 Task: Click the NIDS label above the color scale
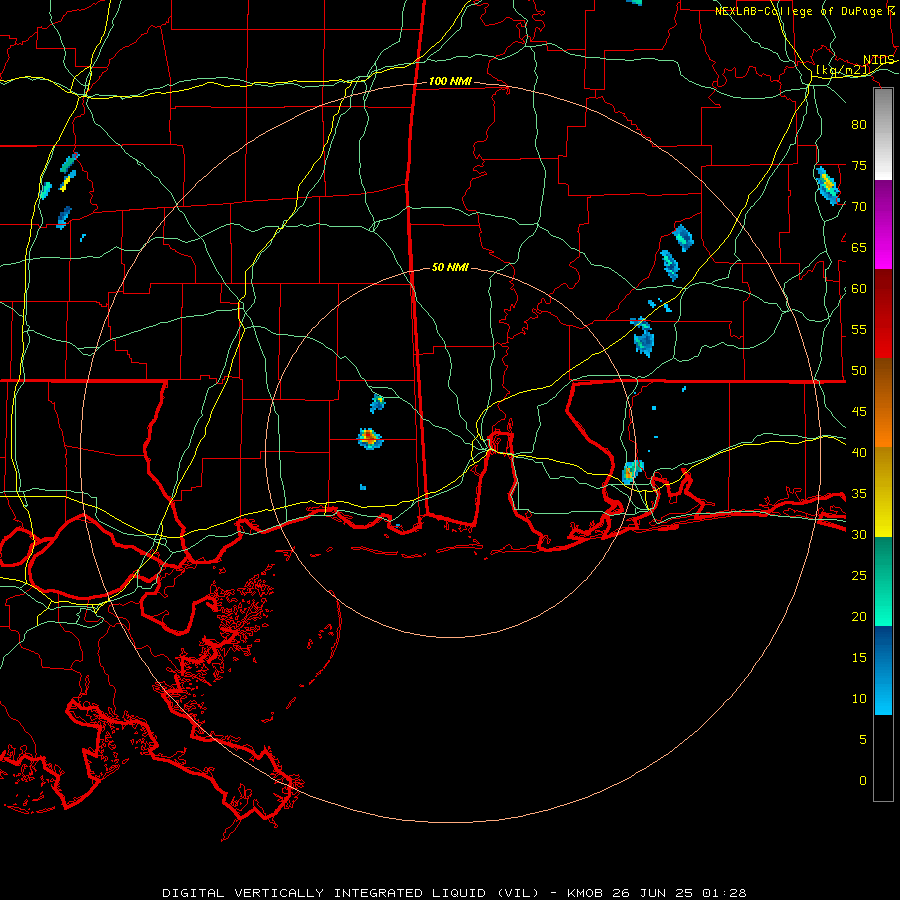pos(879,60)
